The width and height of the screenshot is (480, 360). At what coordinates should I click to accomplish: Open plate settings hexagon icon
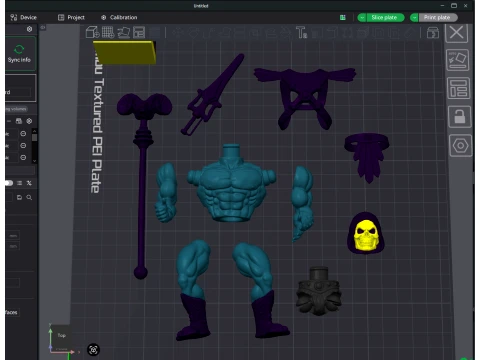pos(460,146)
